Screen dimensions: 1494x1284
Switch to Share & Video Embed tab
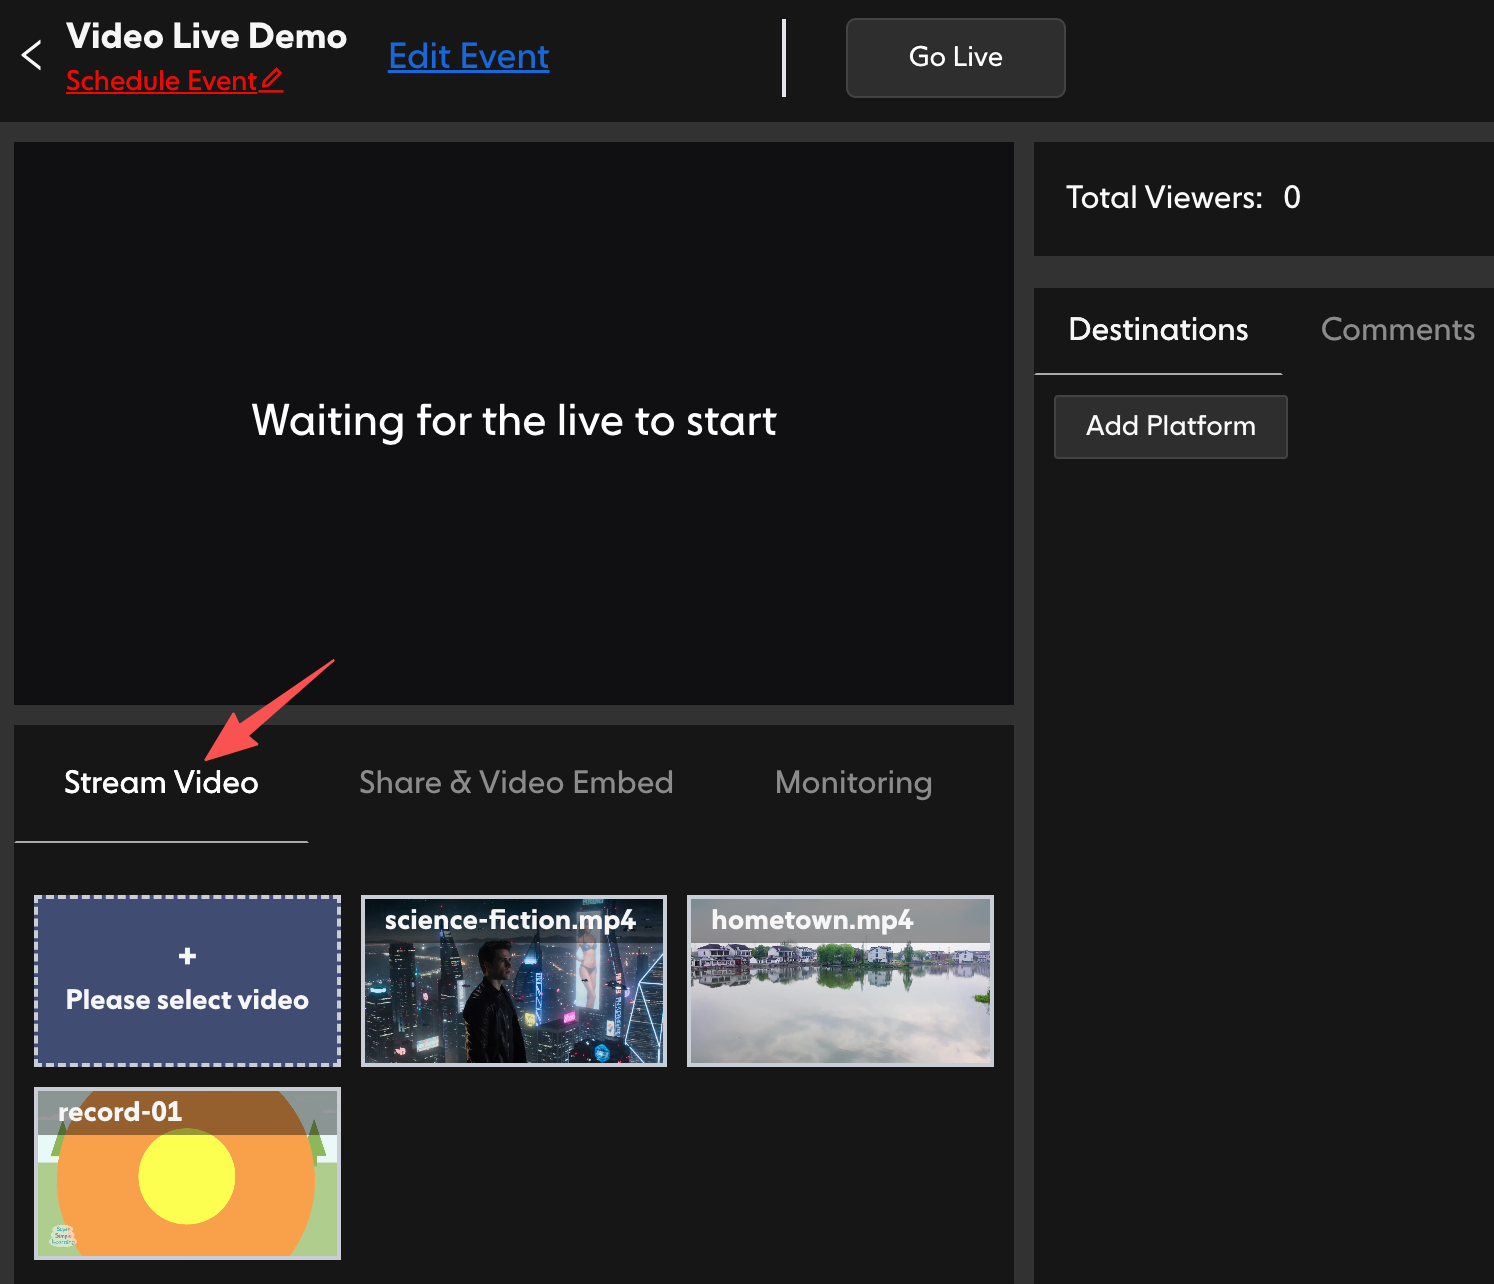(516, 782)
